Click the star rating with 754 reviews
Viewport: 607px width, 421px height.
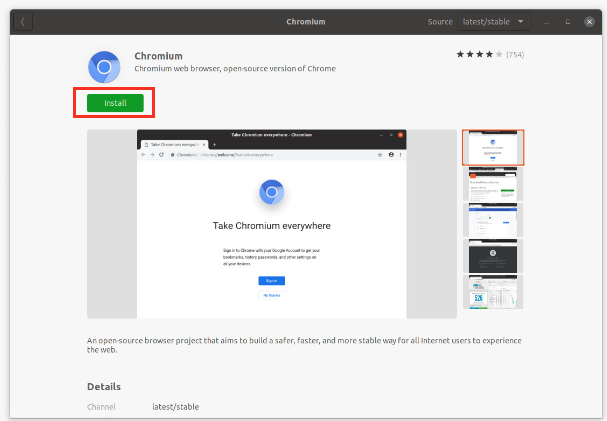[x=490, y=54]
